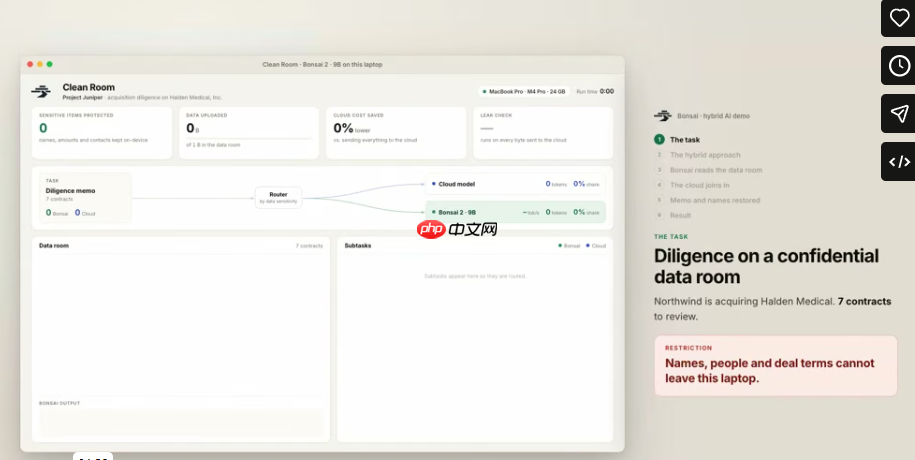
Task: Click the yellow macOS minimize button
Action: 40,64
